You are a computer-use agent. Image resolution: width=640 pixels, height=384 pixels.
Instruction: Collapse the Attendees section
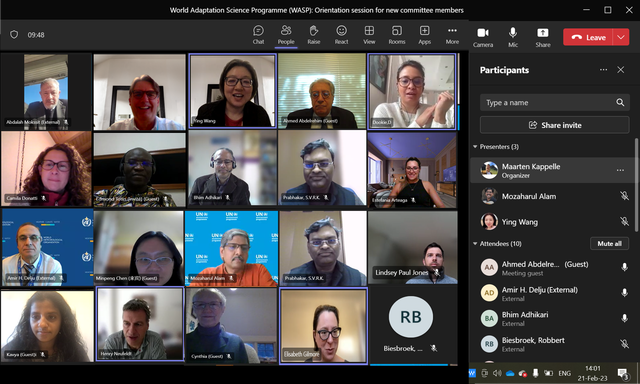[x=475, y=244]
